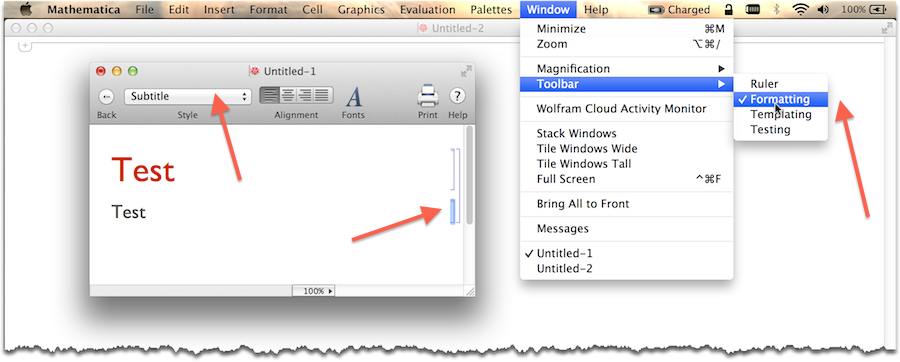Open the Cell menu

[312, 10]
